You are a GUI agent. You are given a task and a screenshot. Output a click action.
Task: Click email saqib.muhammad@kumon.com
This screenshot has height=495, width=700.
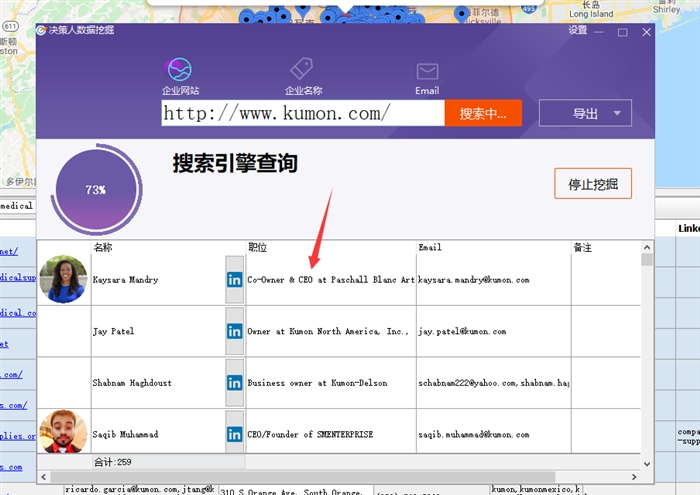[x=474, y=435]
